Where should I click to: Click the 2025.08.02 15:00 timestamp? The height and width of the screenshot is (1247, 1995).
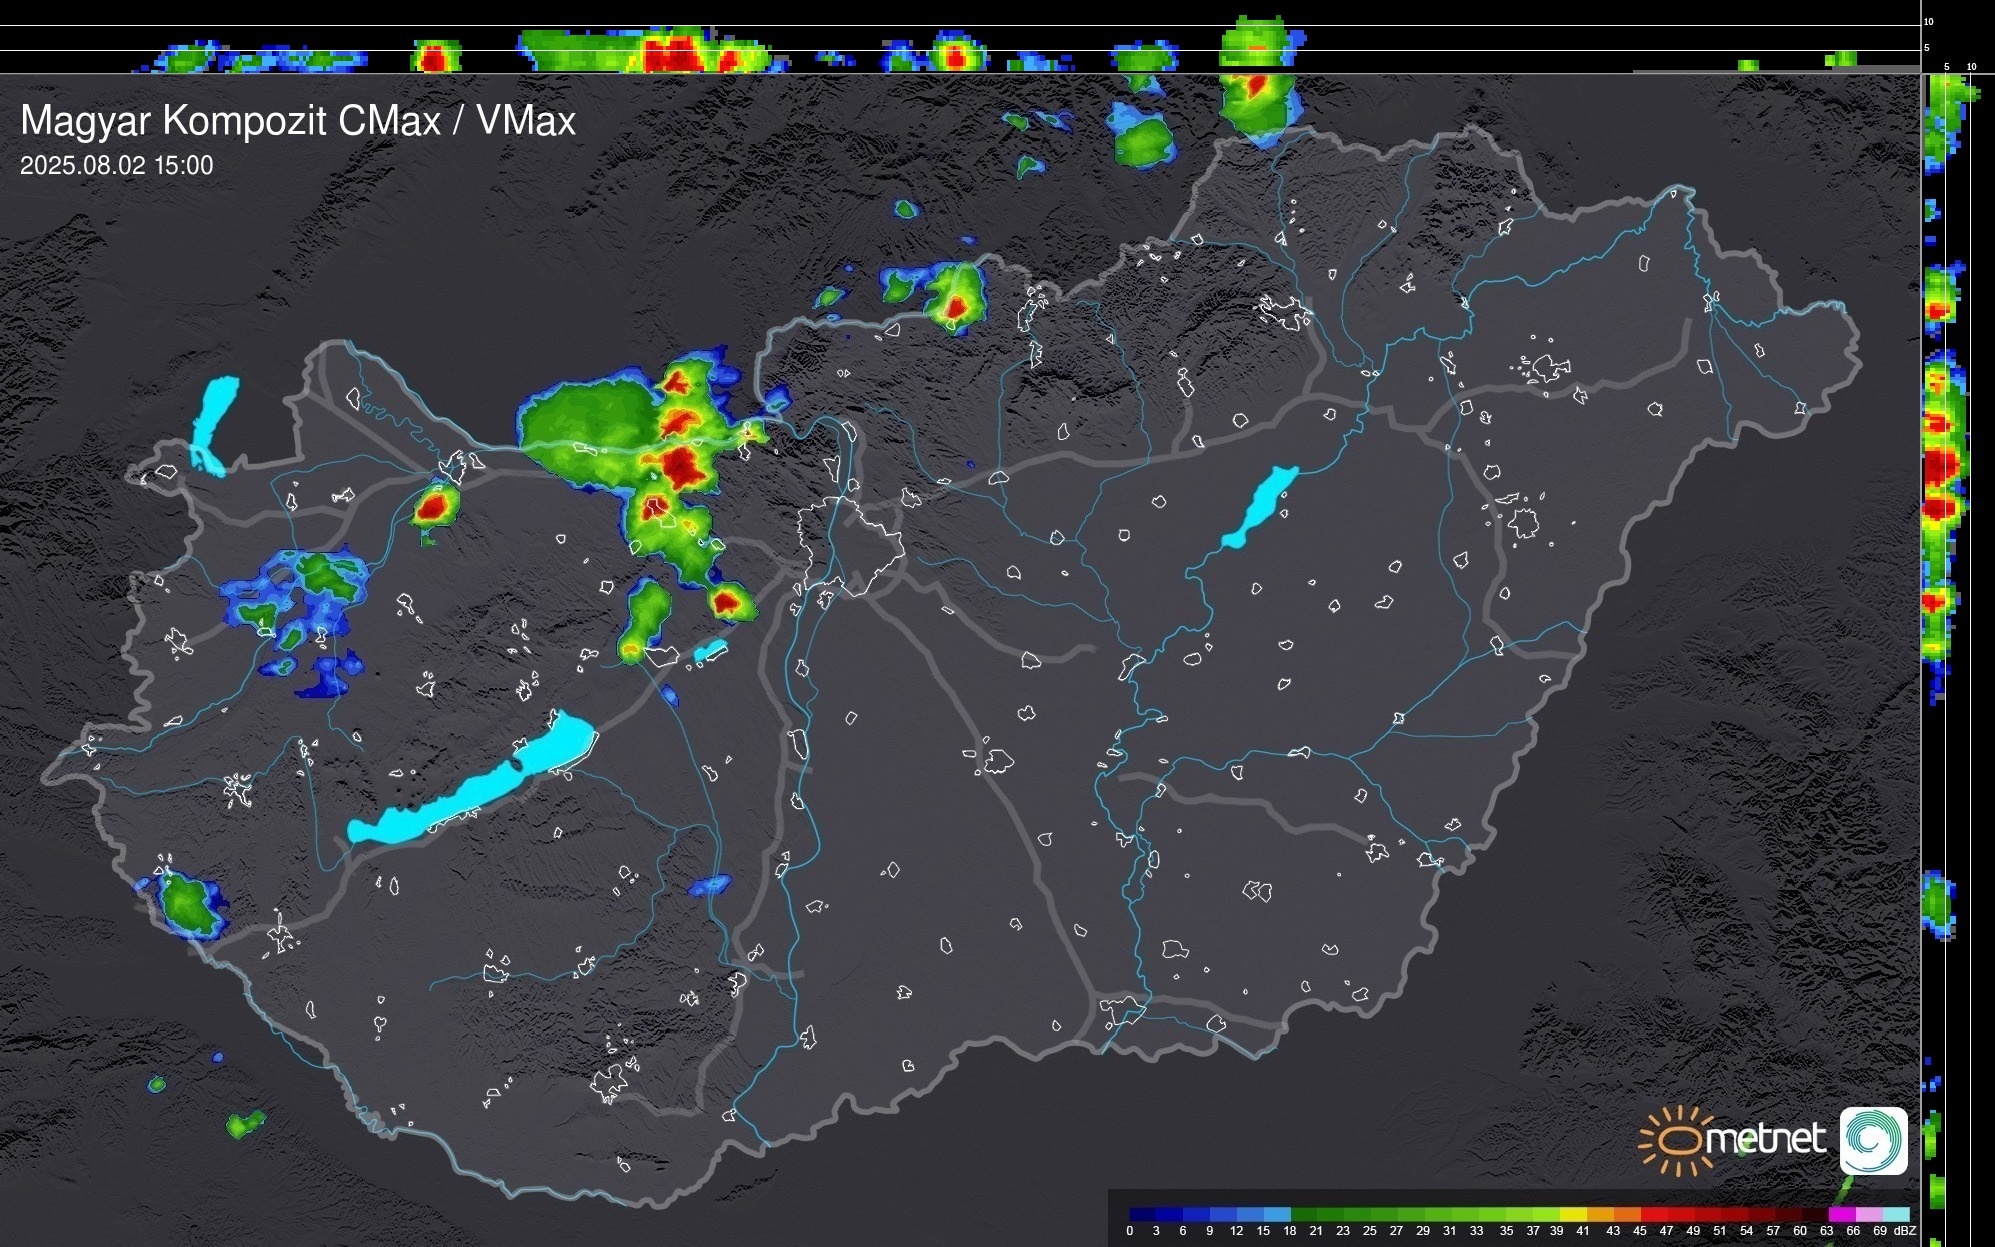pos(117,166)
